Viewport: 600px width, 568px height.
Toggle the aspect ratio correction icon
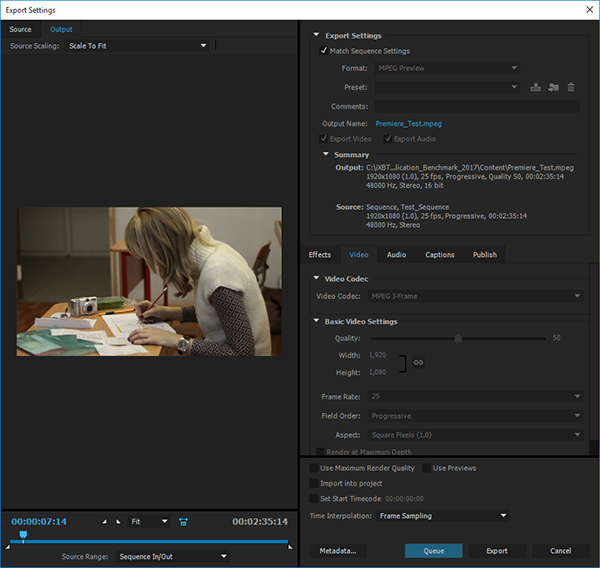(x=183, y=522)
